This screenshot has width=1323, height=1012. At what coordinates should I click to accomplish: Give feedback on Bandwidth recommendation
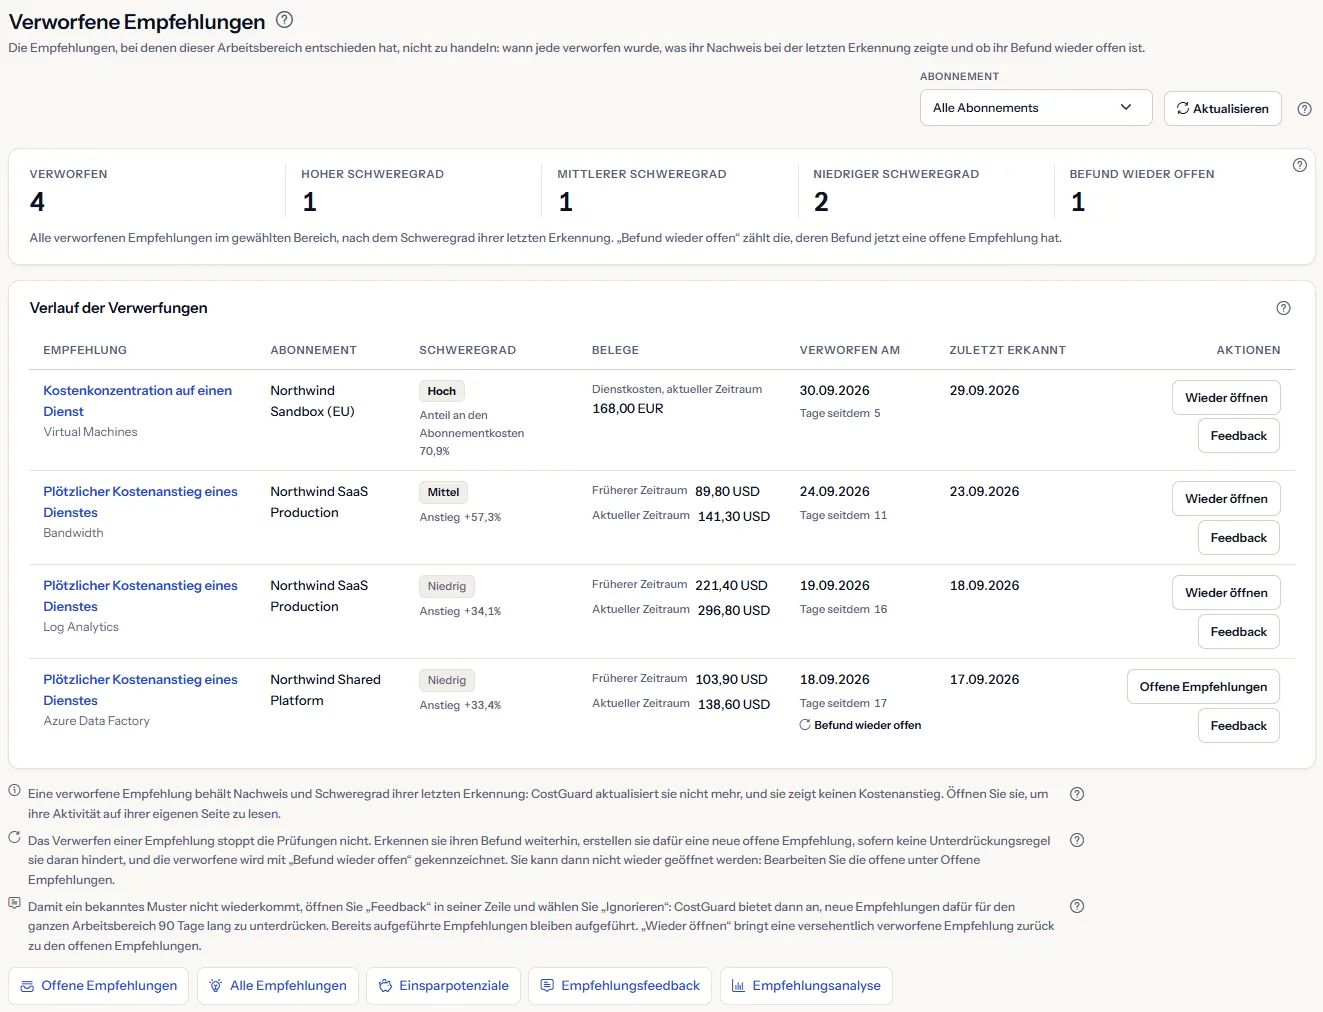pos(1239,538)
